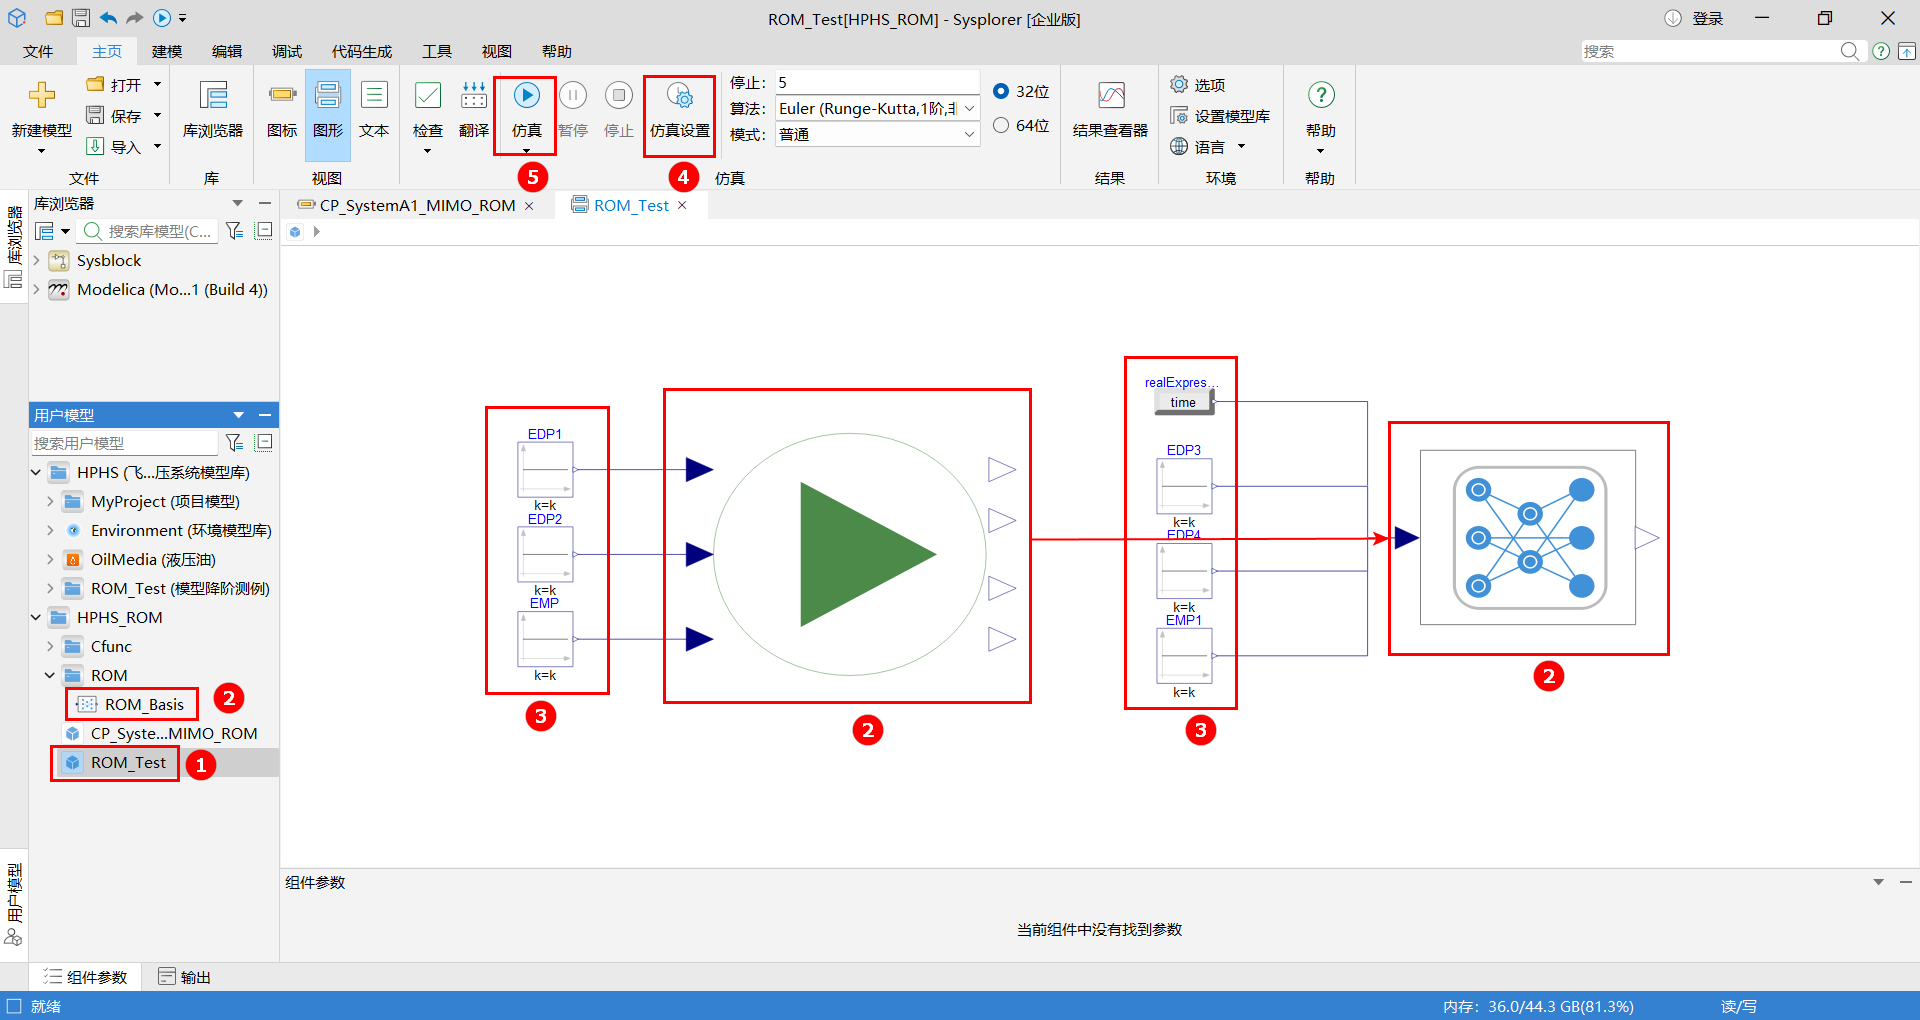Open 仿真设置 simulation settings
The height and width of the screenshot is (1020, 1920).
[x=679, y=108]
